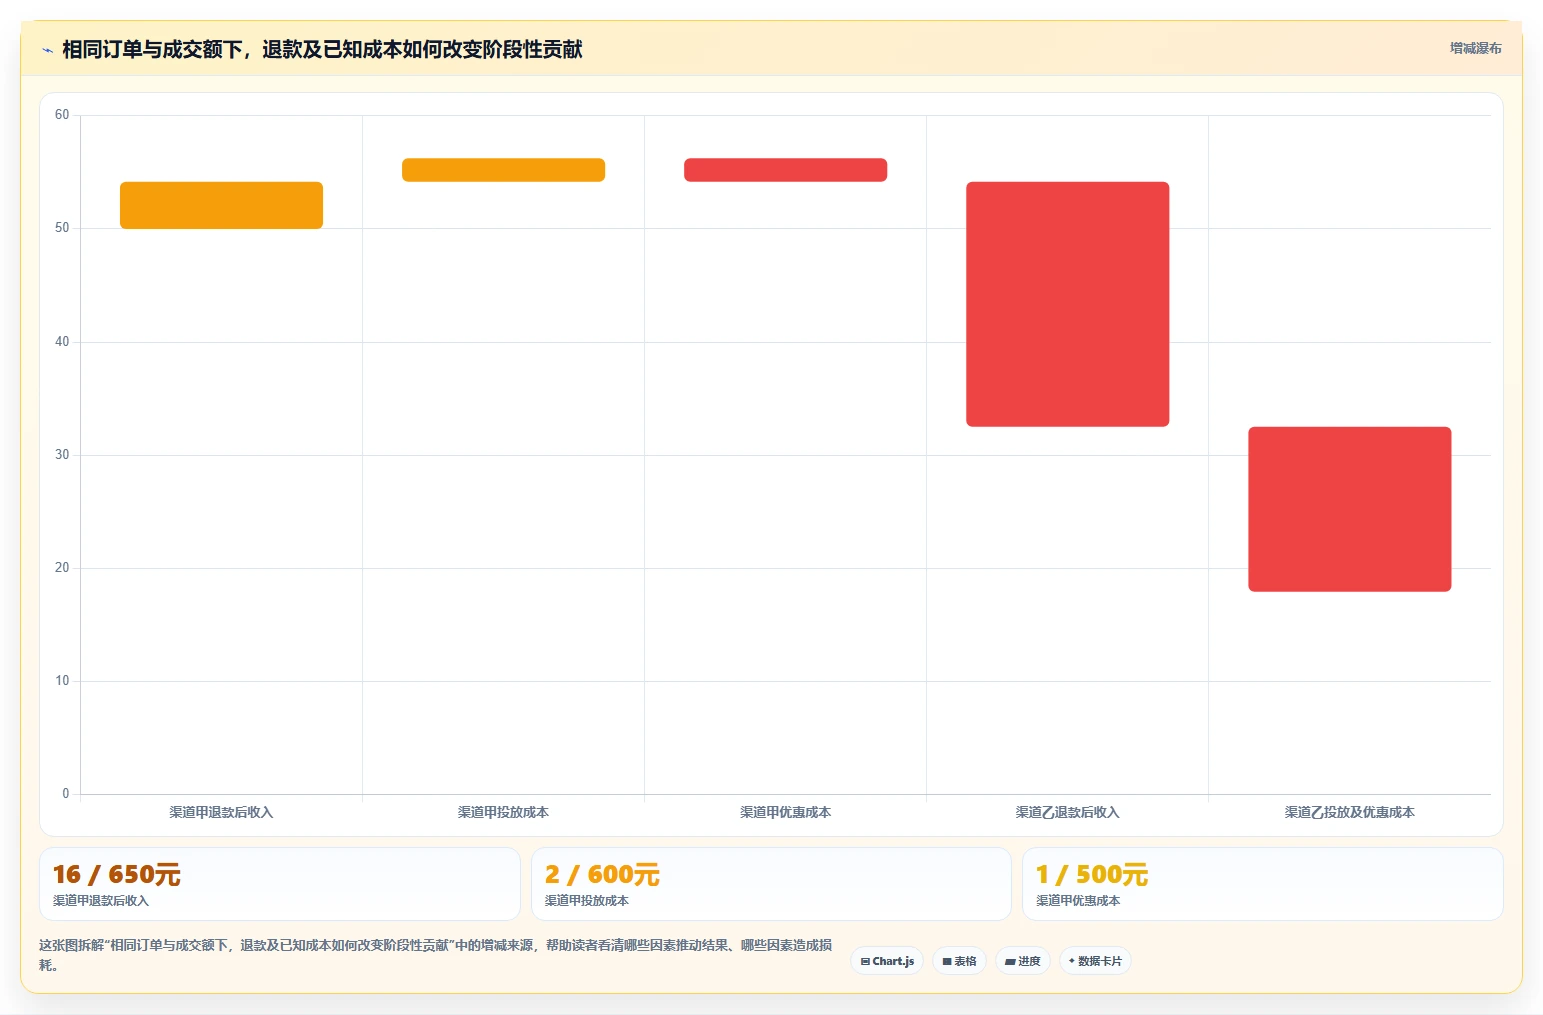Click the x-axis label 渠道乙退款后收入
Viewport: 1543px width, 1015px height.
pos(1067,812)
